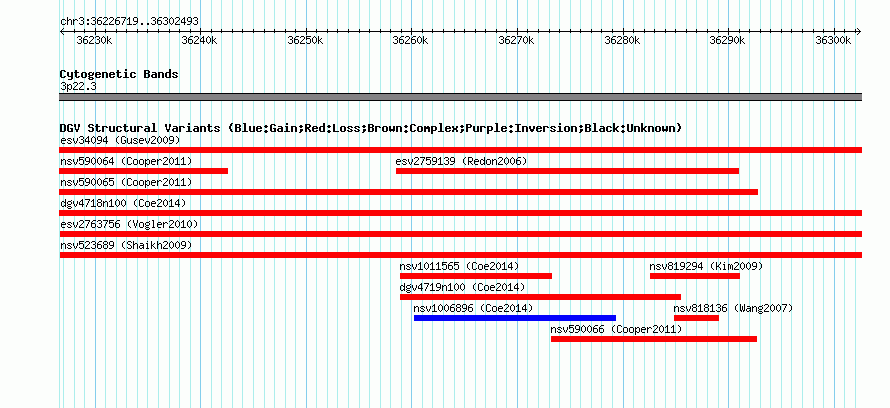The width and height of the screenshot is (890, 408).
Task: Open nsv523689 (Shaikh2009) variant label
Action: tap(126, 245)
